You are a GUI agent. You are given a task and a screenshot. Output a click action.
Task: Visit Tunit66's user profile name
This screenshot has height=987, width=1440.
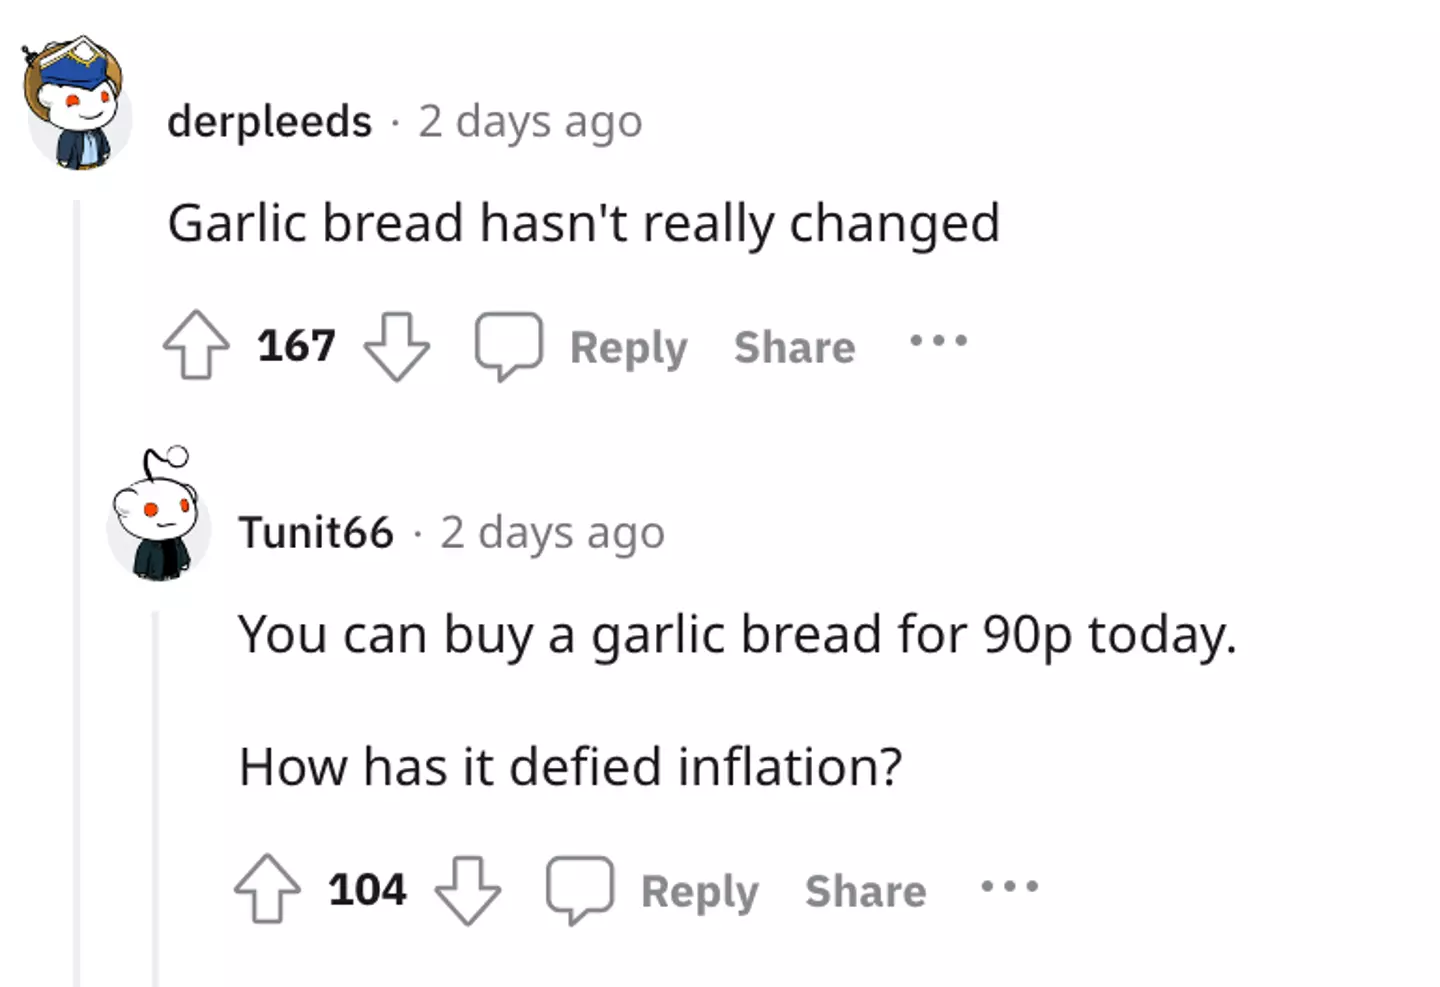[x=316, y=533]
